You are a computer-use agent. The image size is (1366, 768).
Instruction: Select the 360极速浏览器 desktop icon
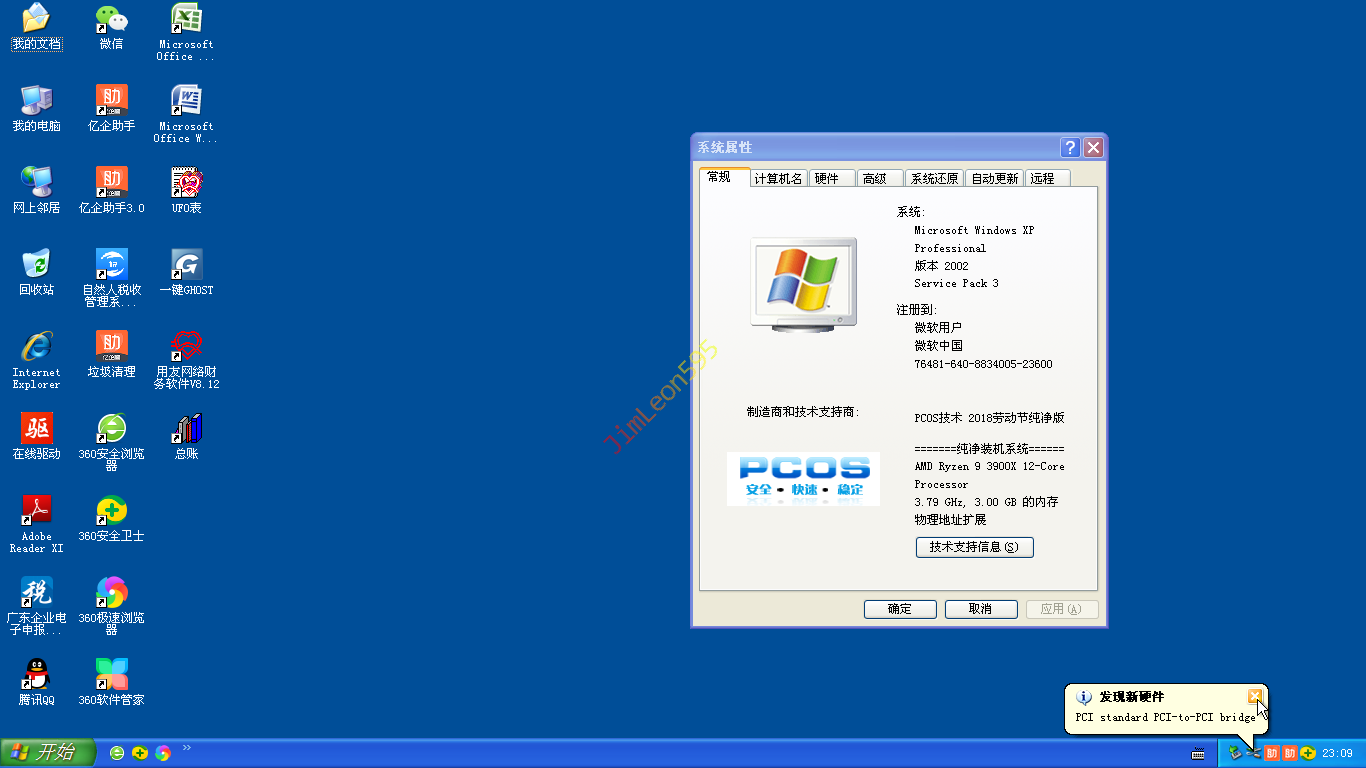pos(111,593)
